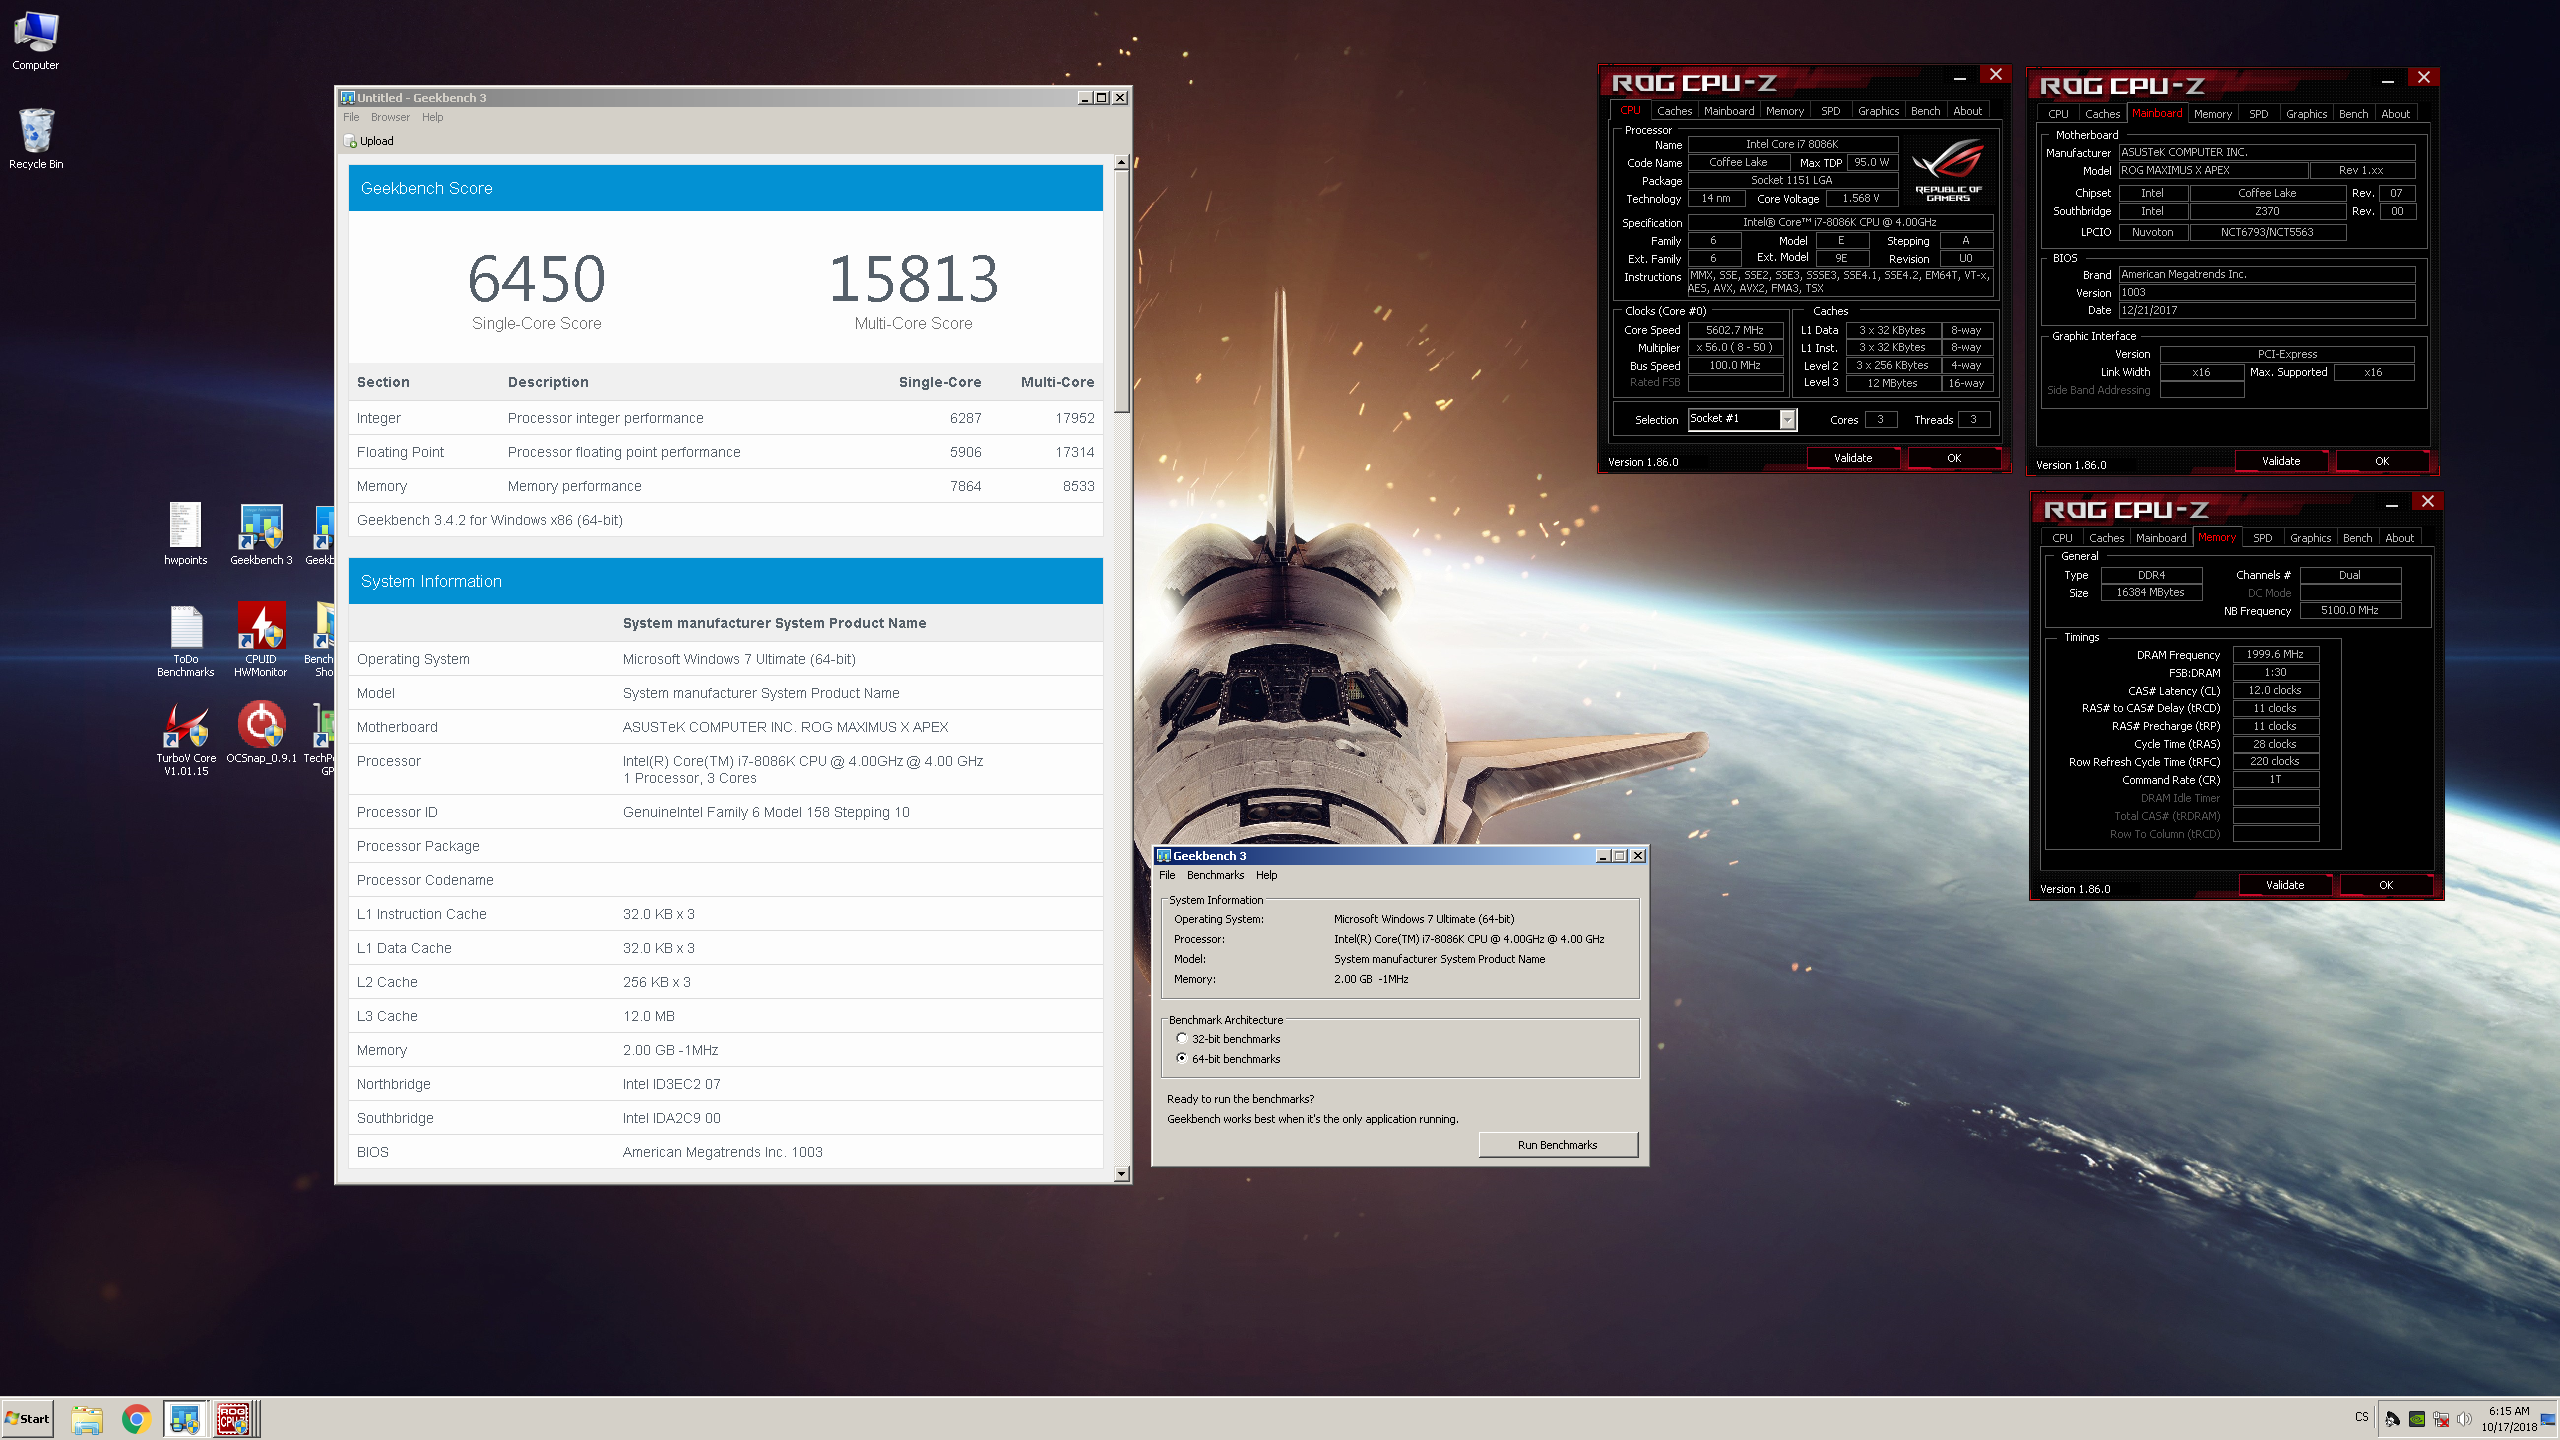The width and height of the screenshot is (2560, 1440).
Task: Click the disconnected network tray icon
Action: click(2441, 1419)
